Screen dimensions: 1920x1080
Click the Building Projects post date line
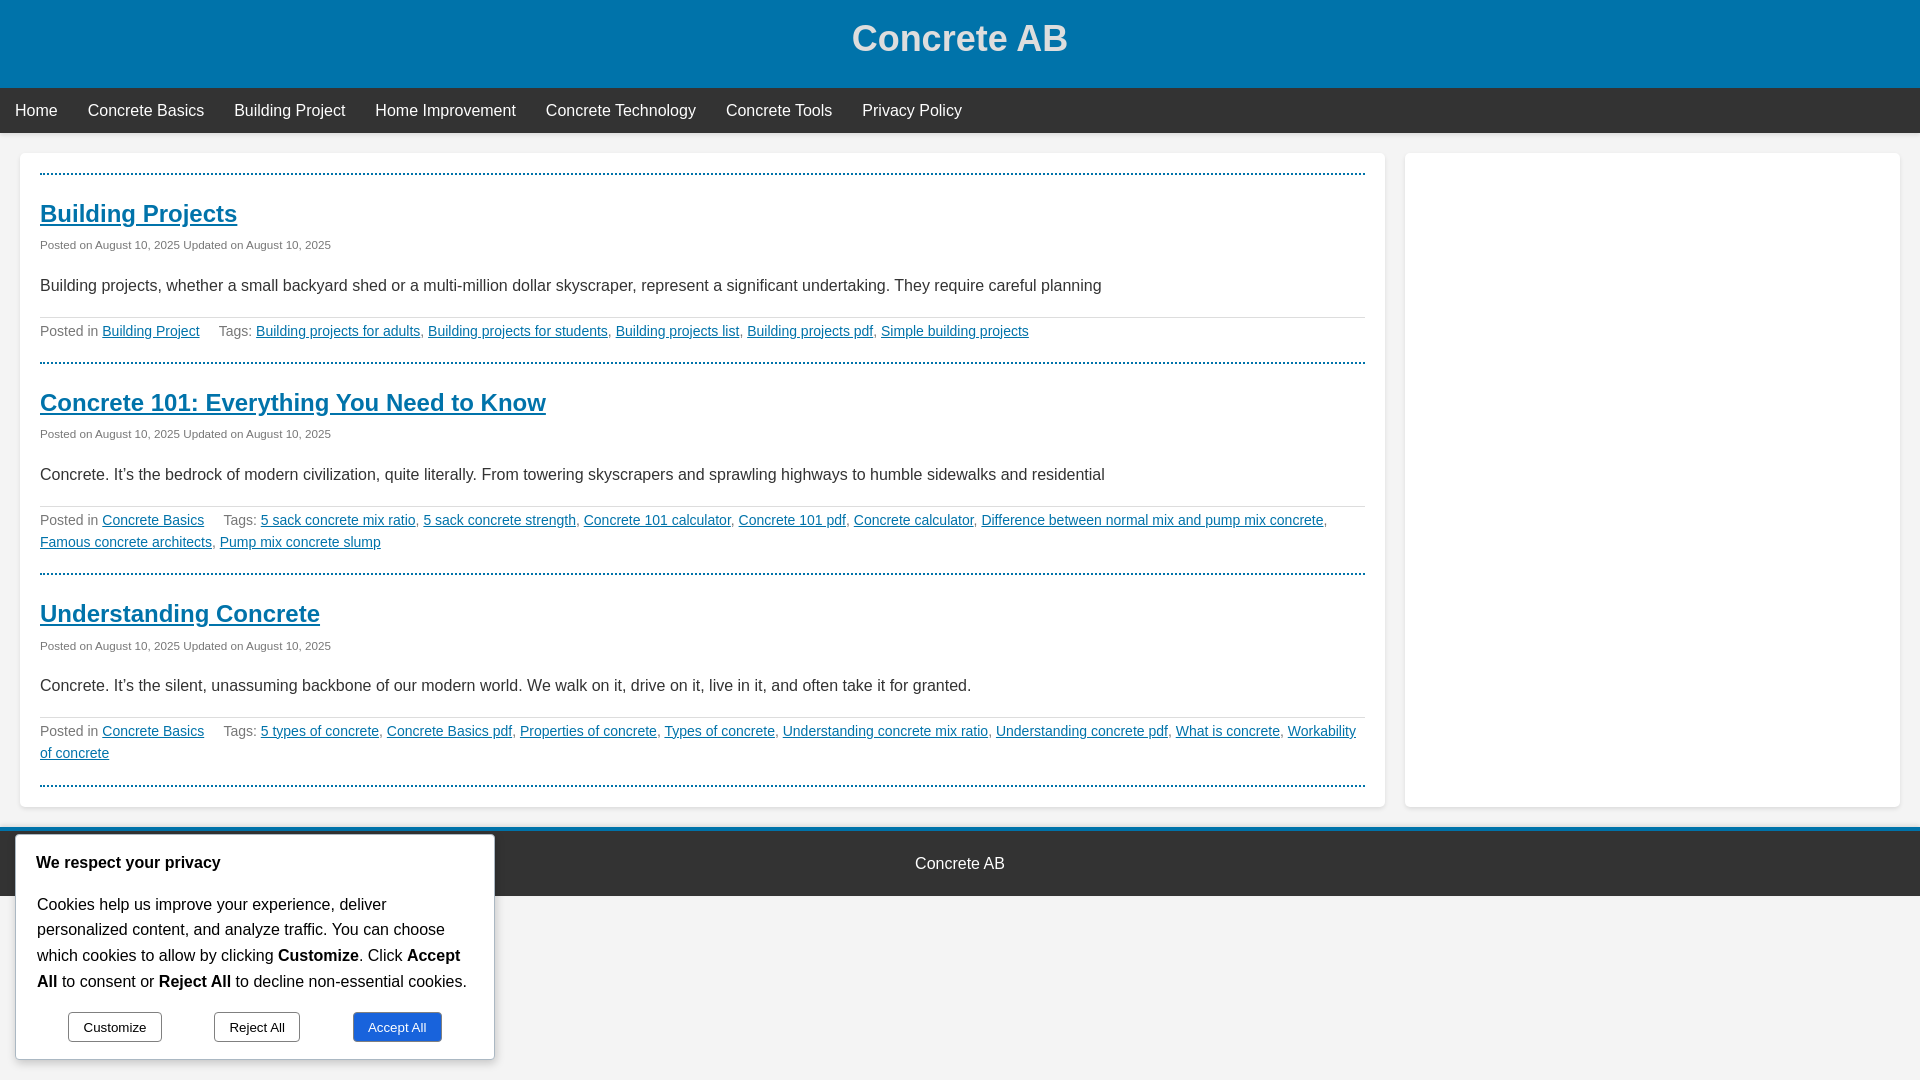(x=185, y=245)
